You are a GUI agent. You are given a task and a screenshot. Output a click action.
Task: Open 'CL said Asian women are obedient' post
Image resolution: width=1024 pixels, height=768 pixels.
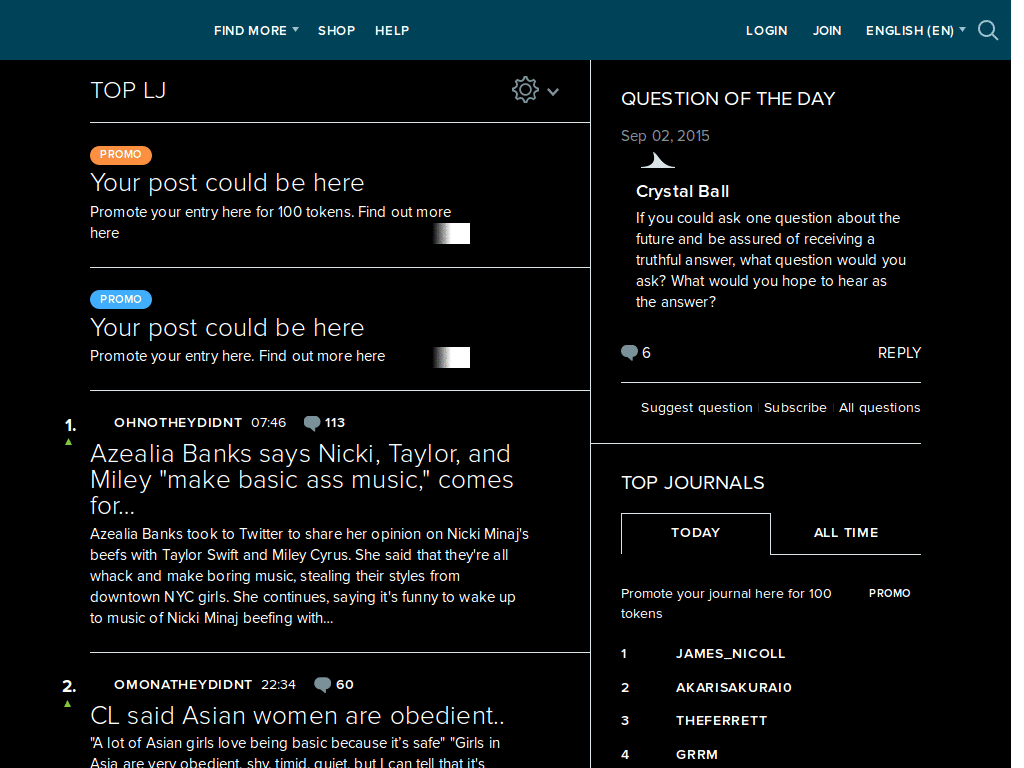click(297, 716)
